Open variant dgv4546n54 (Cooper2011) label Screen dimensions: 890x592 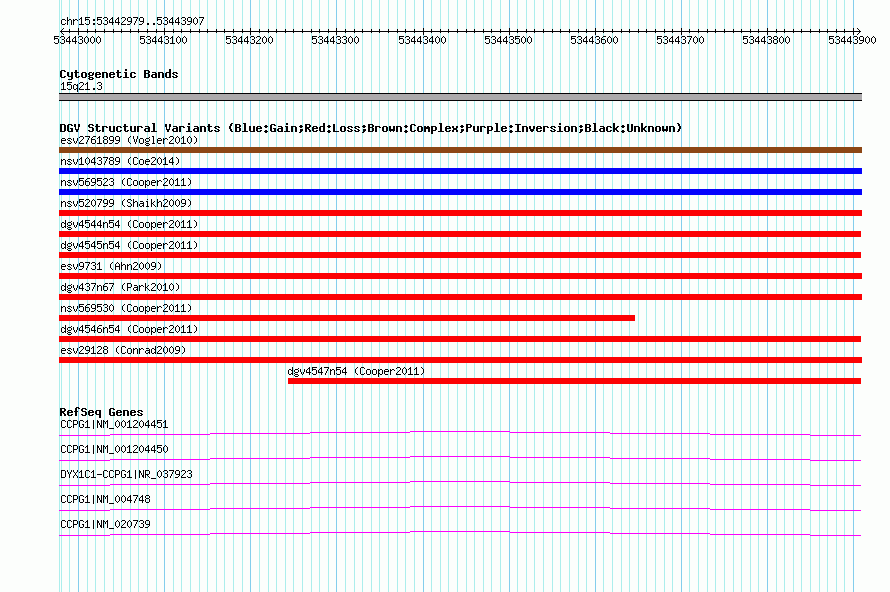click(129, 329)
